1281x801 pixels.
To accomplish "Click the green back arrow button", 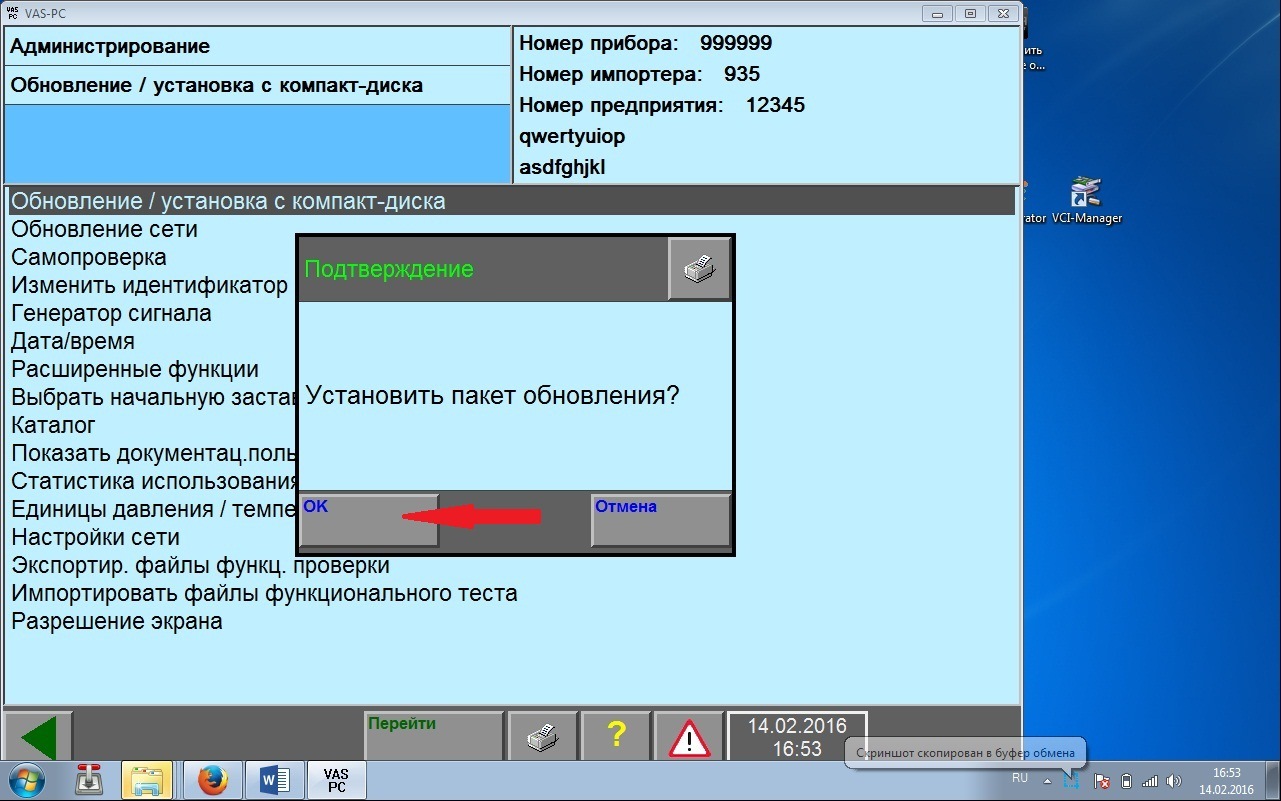I will [38, 739].
